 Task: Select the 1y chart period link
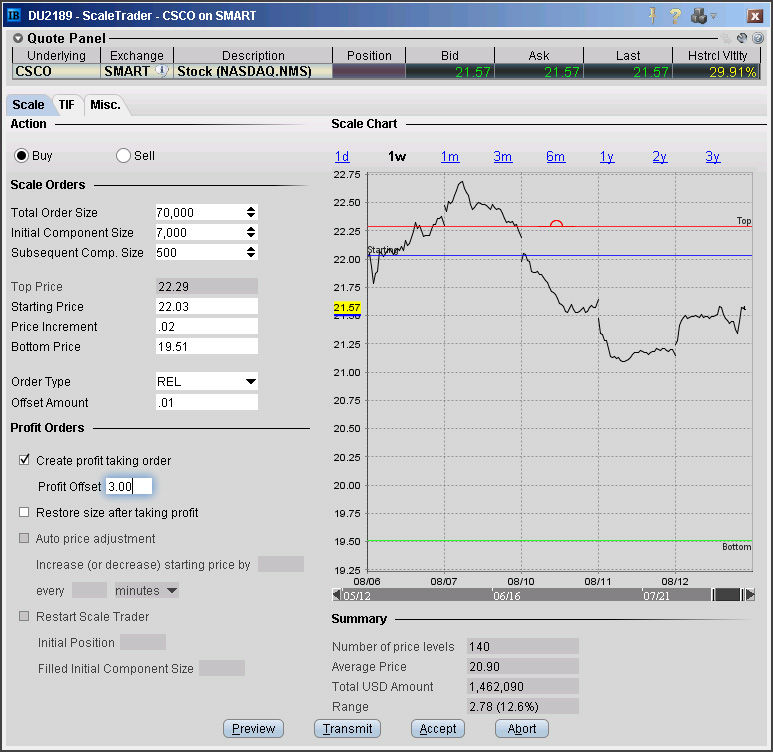tap(607, 157)
